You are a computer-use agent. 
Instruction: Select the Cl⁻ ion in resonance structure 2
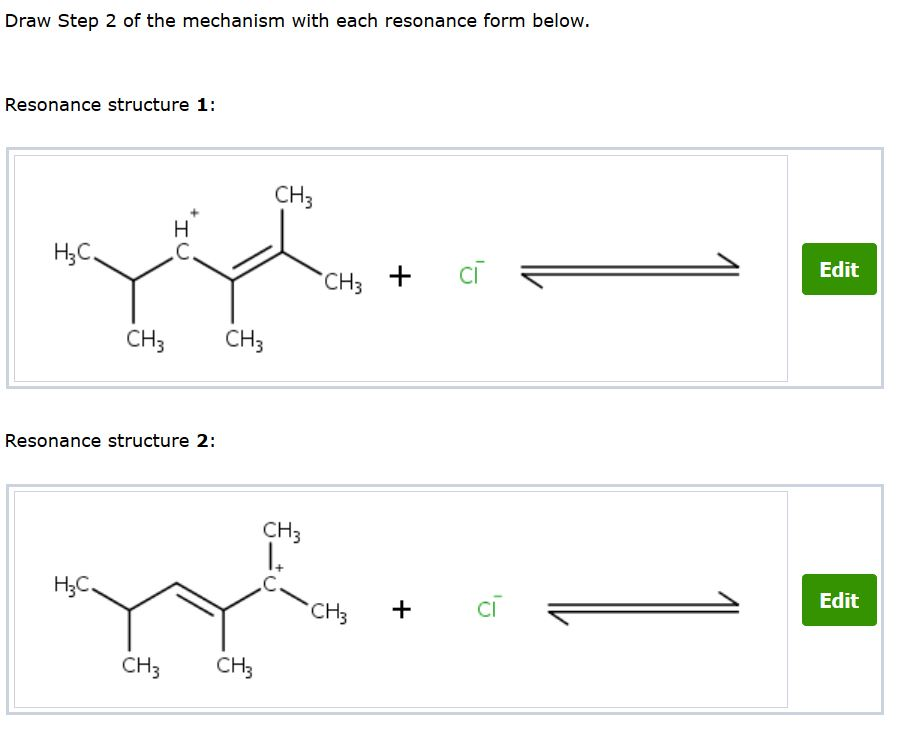[487, 606]
